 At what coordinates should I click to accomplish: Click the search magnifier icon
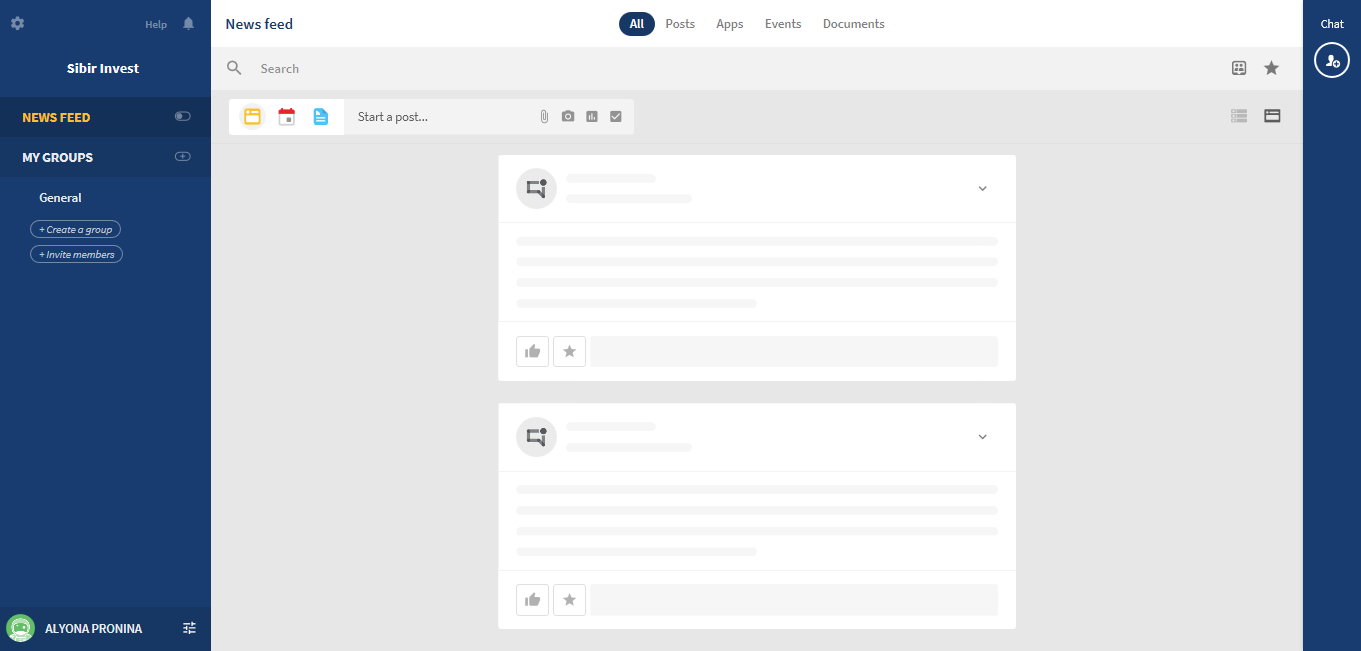234,68
